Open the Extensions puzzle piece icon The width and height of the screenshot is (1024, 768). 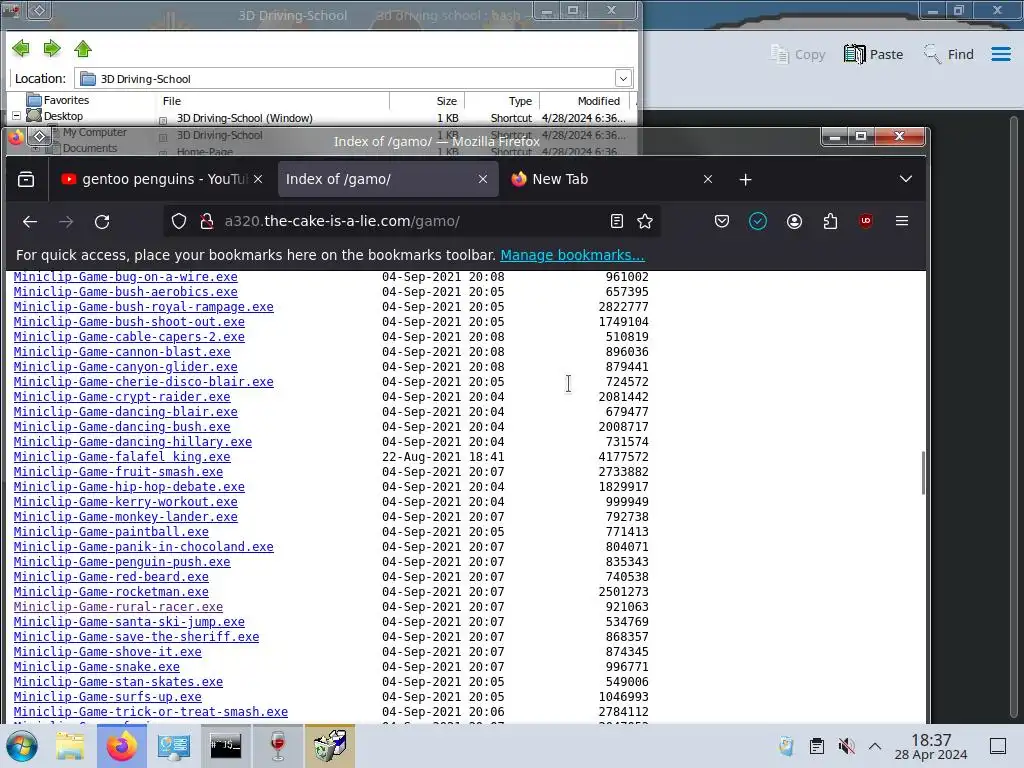click(830, 221)
